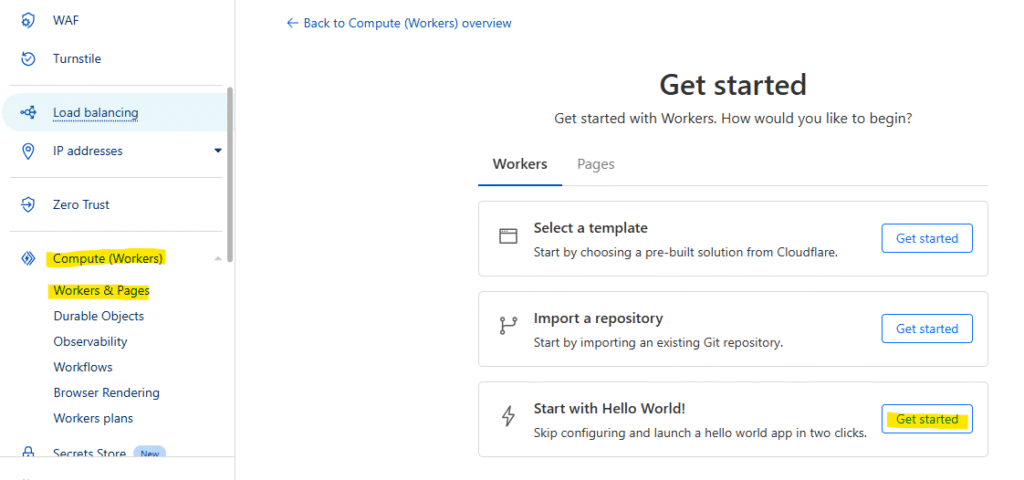Click the Load balancing icon
Image resolution: width=1024 pixels, height=480 pixels.
point(28,113)
